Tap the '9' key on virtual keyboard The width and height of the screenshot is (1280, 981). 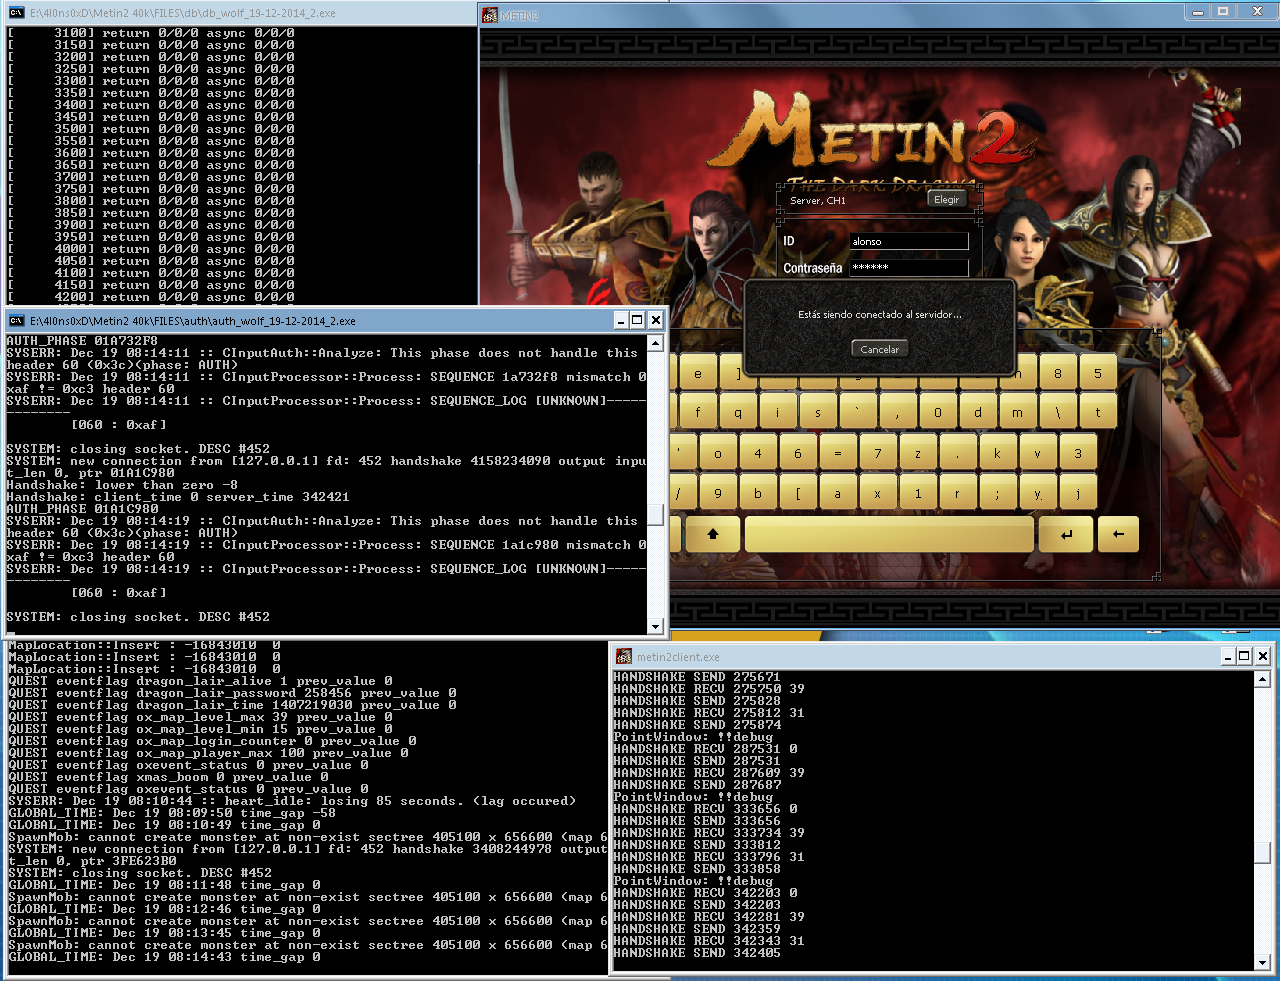(x=718, y=493)
